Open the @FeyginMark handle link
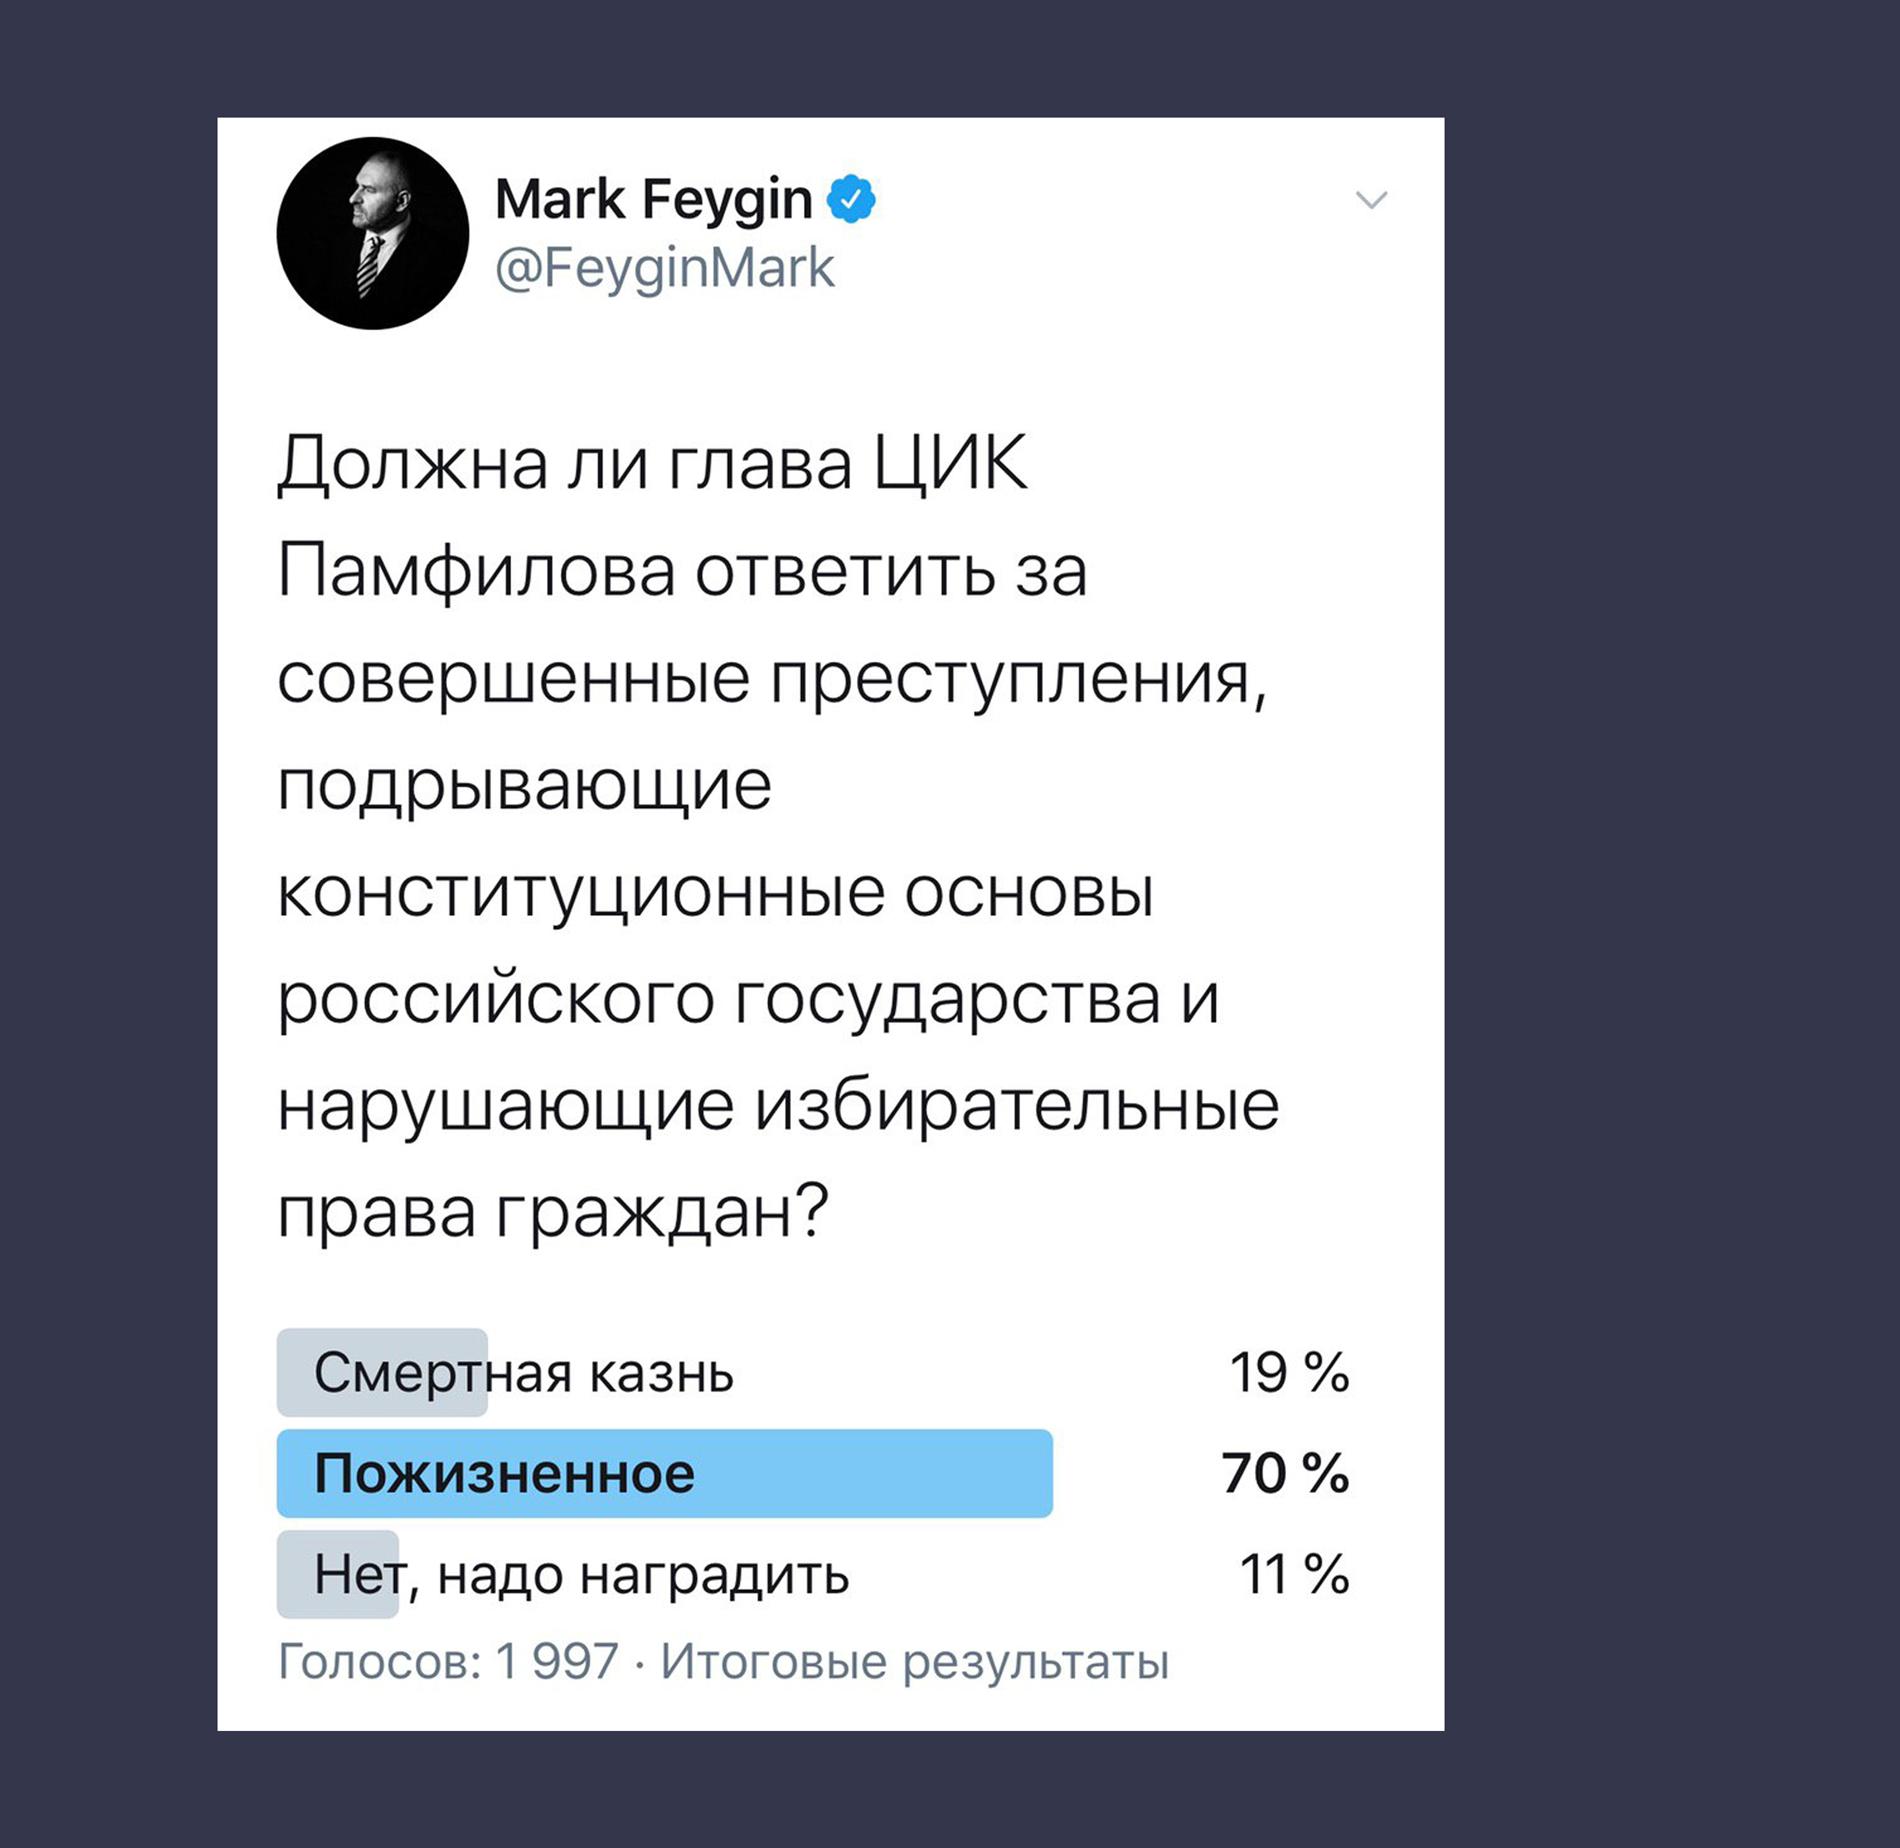This screenshot has width=1900, height=1848. 664,268
